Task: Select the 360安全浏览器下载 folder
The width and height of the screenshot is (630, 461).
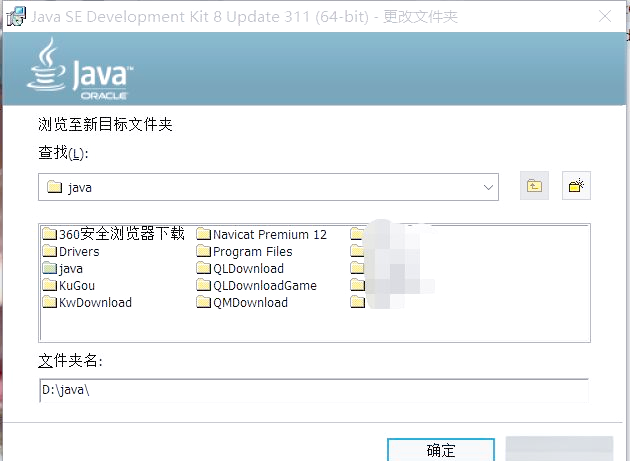Action: coord(113,234)
